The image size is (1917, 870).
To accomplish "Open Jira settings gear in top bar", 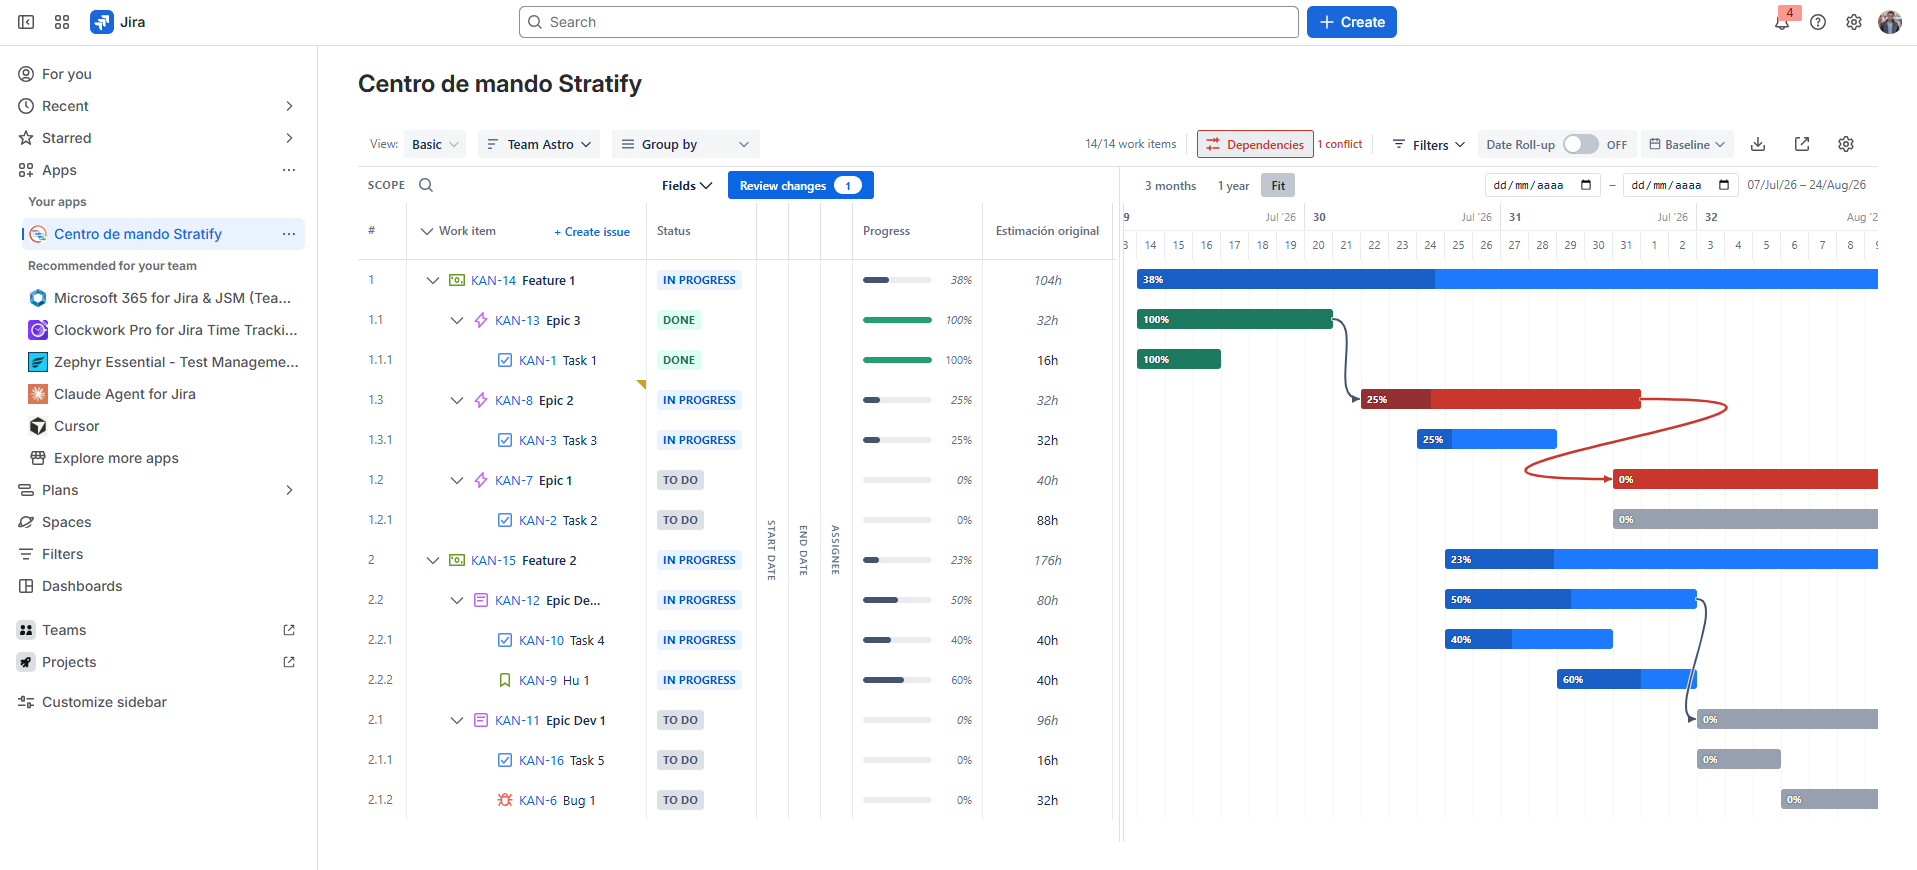I will pyautogui.click(x=1854, y=22).
